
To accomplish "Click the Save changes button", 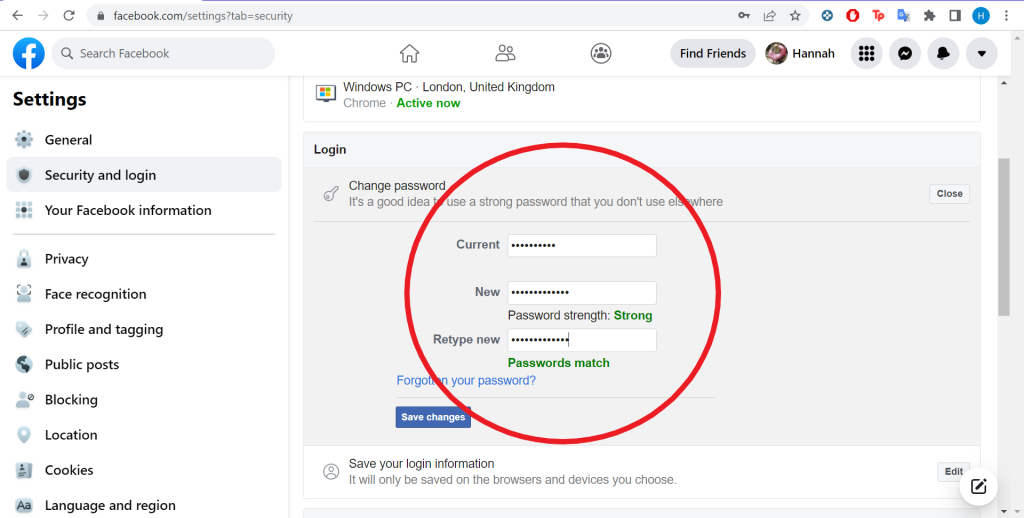I will pyautogui.click(x=433, y=417).
